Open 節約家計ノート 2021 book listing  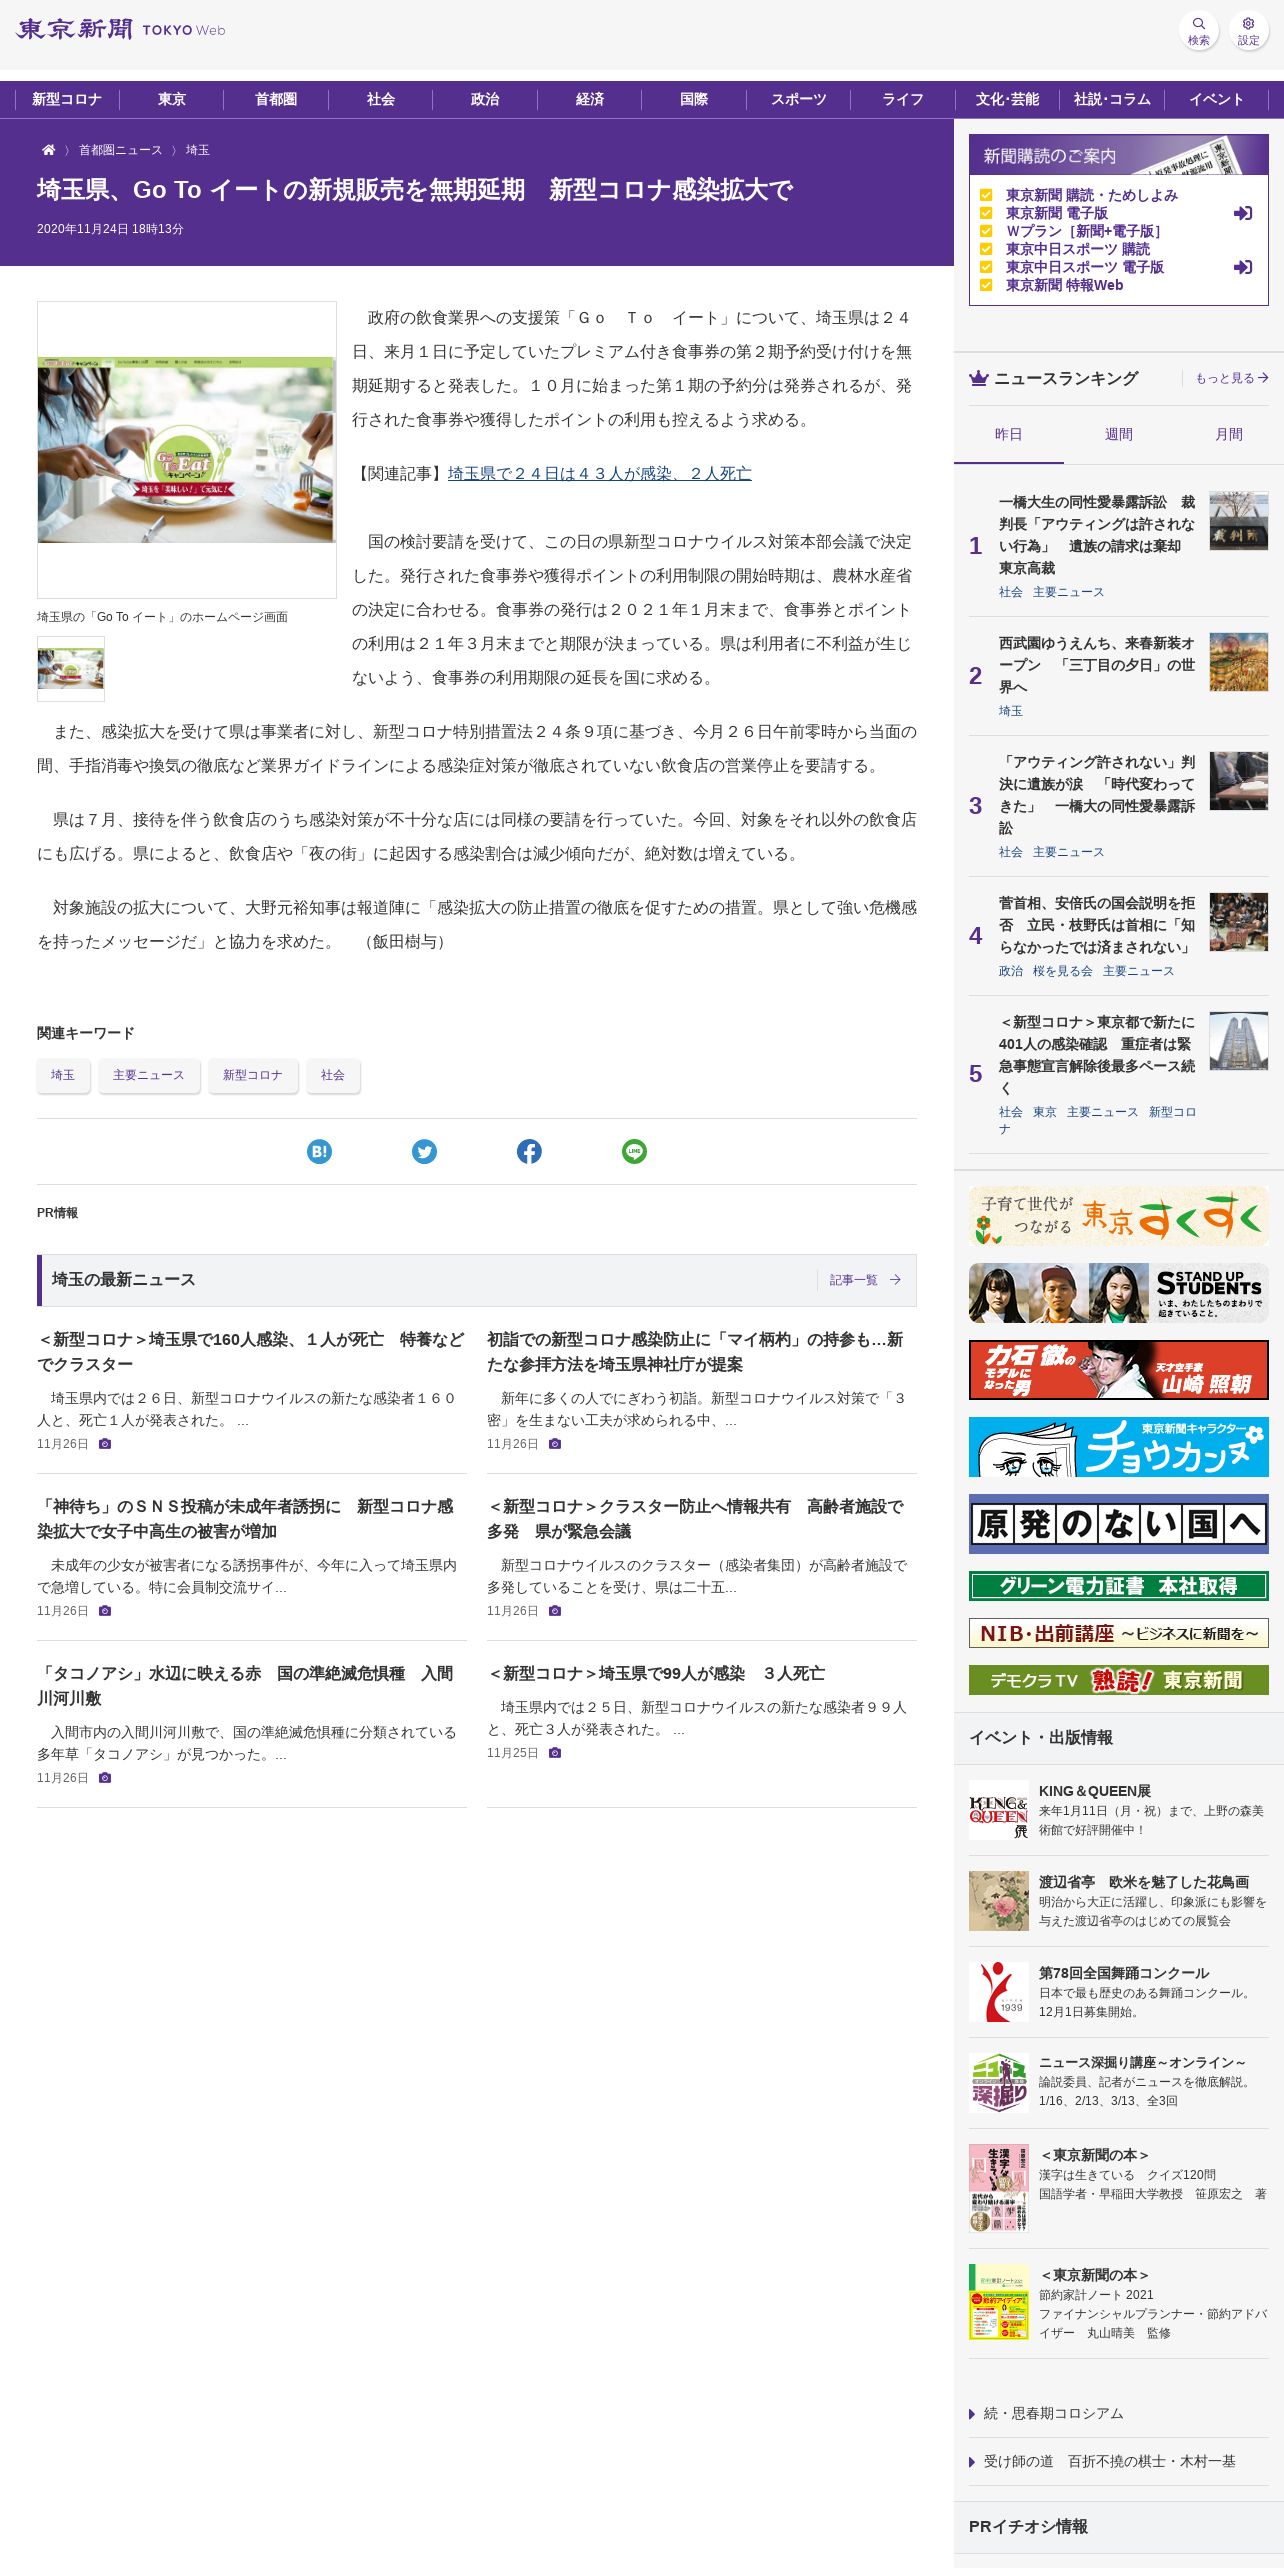(x=1118, y=2302)
